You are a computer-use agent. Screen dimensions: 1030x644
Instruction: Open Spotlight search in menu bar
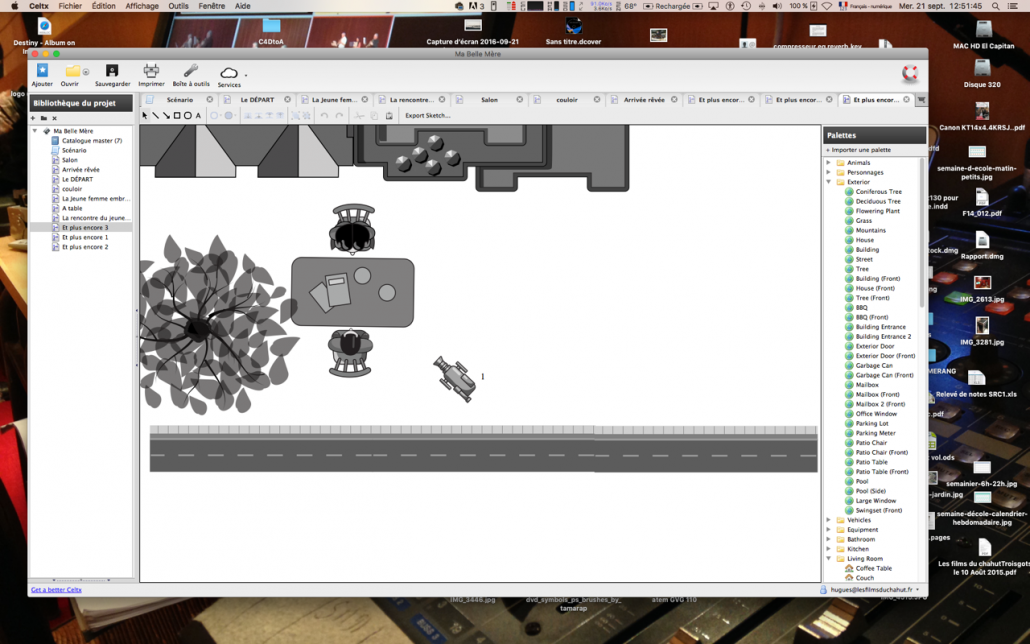[996, 6]
